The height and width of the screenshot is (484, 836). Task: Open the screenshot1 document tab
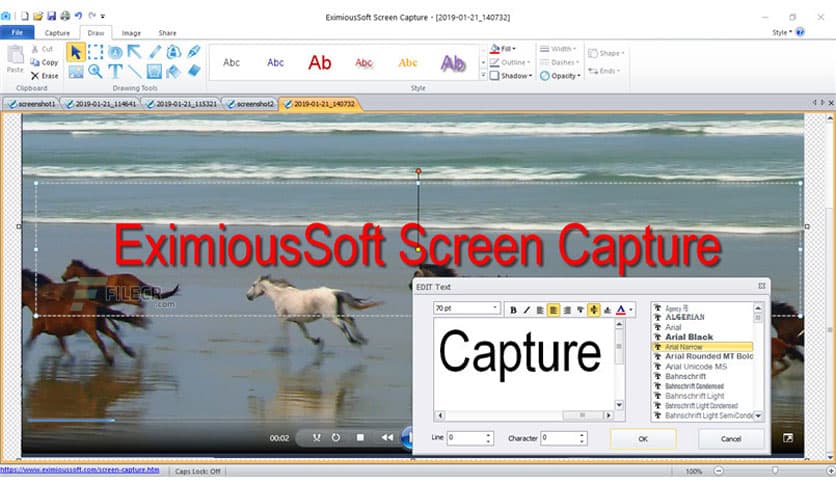pyautogui.click(x=32, y=104)
